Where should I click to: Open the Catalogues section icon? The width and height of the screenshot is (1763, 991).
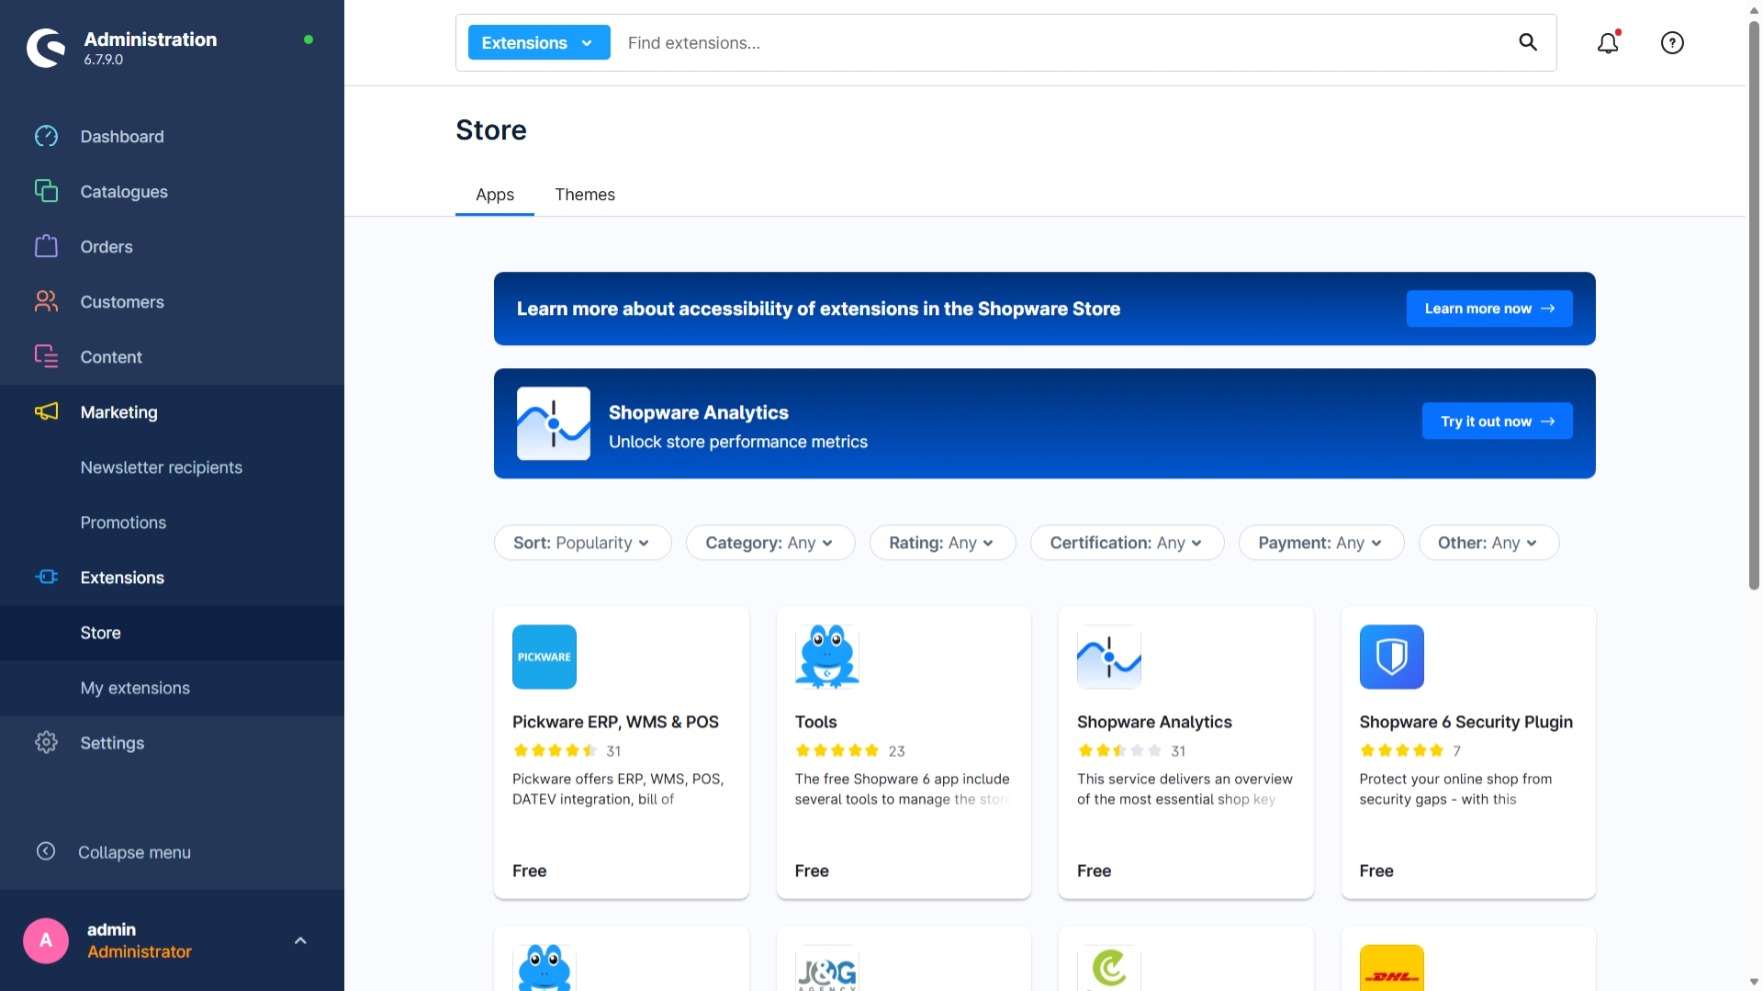tap(46, 191)
